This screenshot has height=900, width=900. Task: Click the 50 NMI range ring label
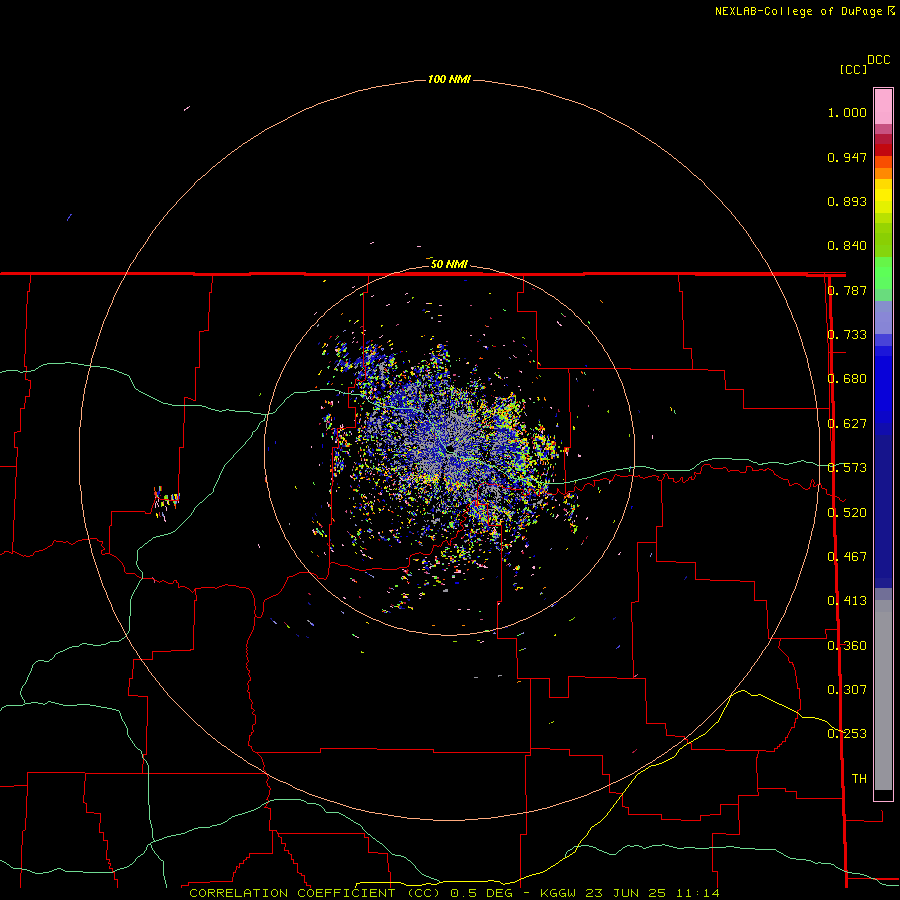tap(449, 264)
